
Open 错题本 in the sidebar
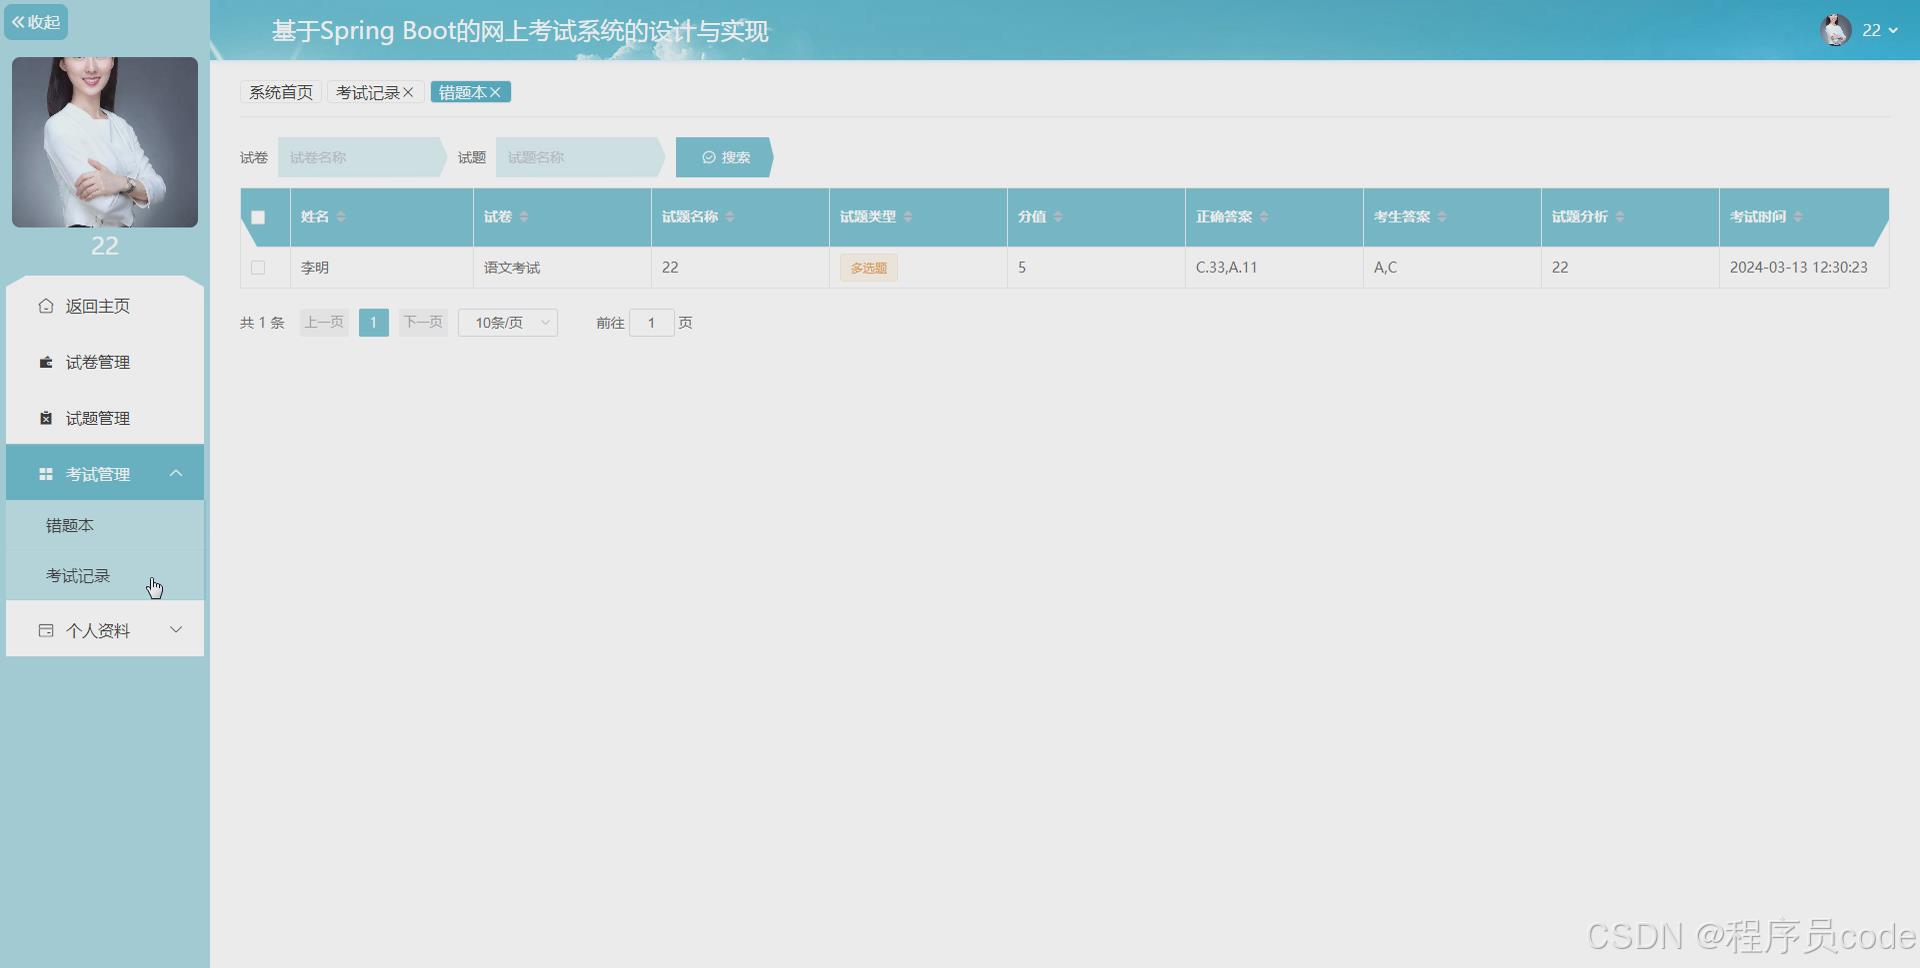click(x=105, y=525)
